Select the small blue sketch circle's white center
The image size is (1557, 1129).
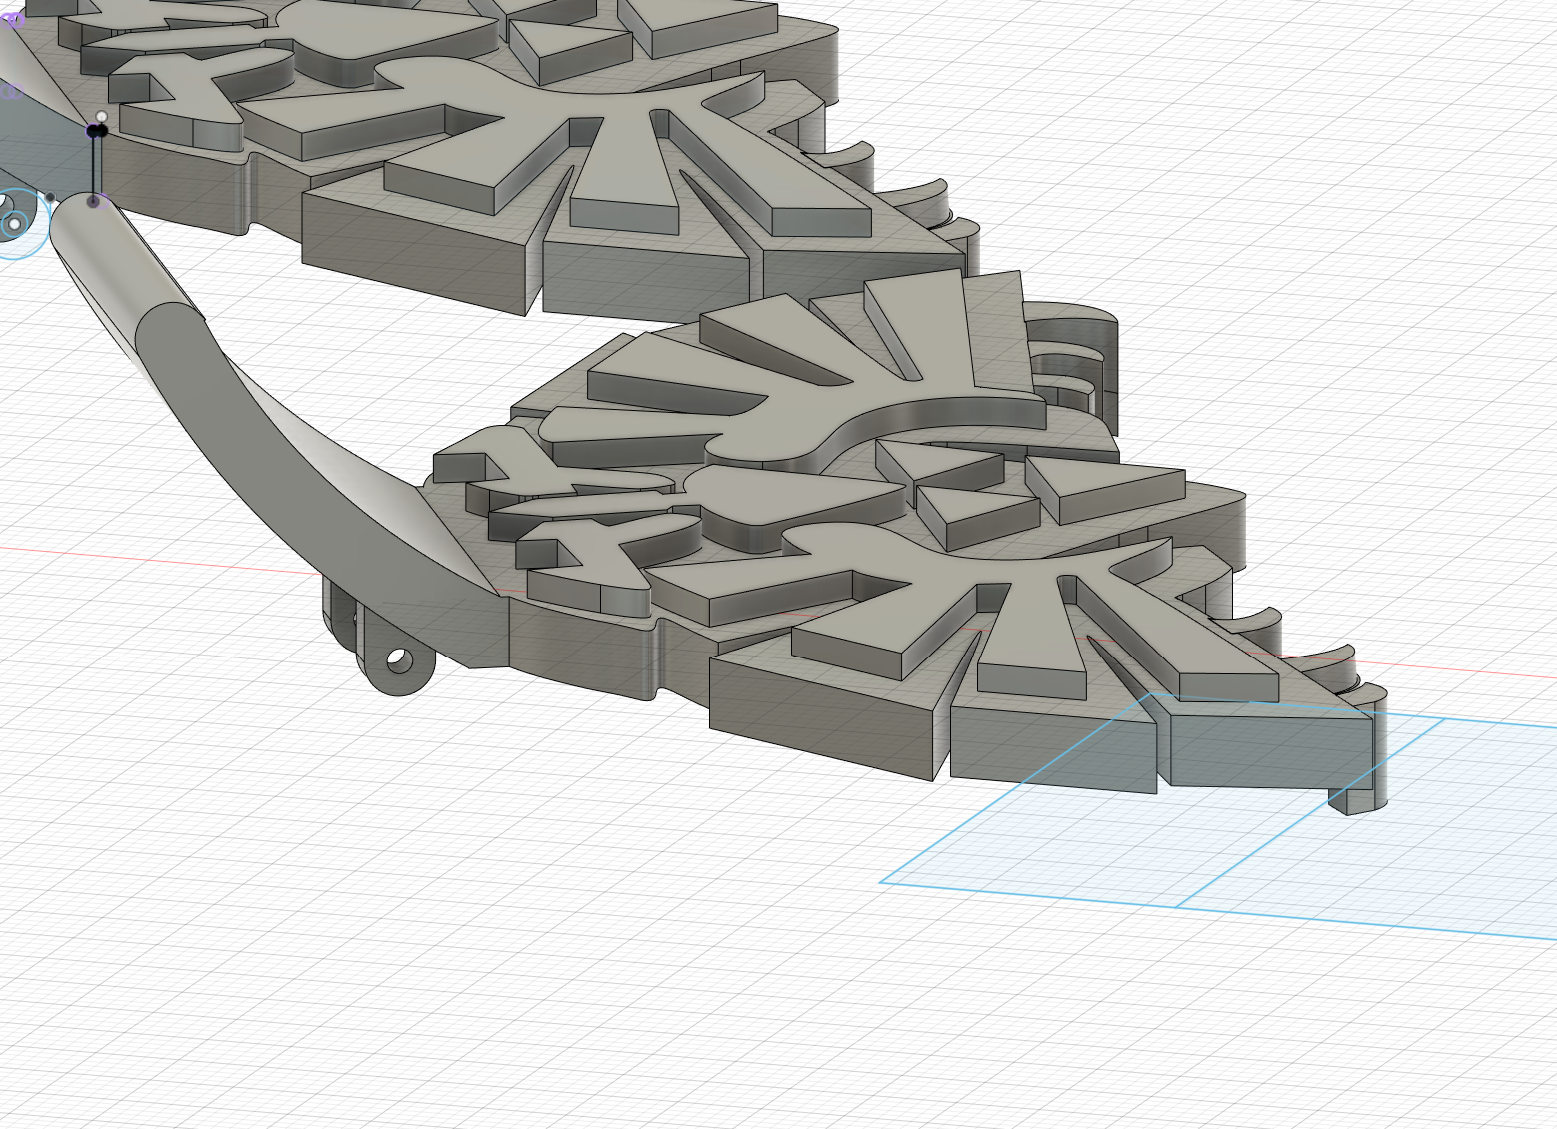14,224
